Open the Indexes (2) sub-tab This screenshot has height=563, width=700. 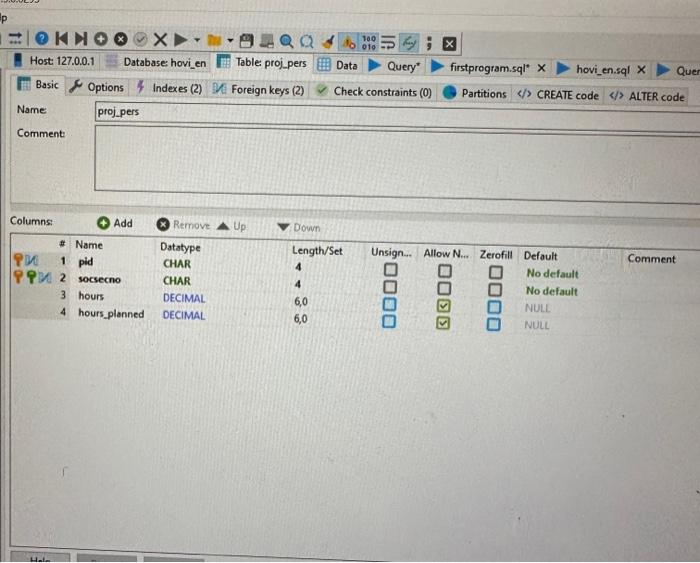(170, 88)
